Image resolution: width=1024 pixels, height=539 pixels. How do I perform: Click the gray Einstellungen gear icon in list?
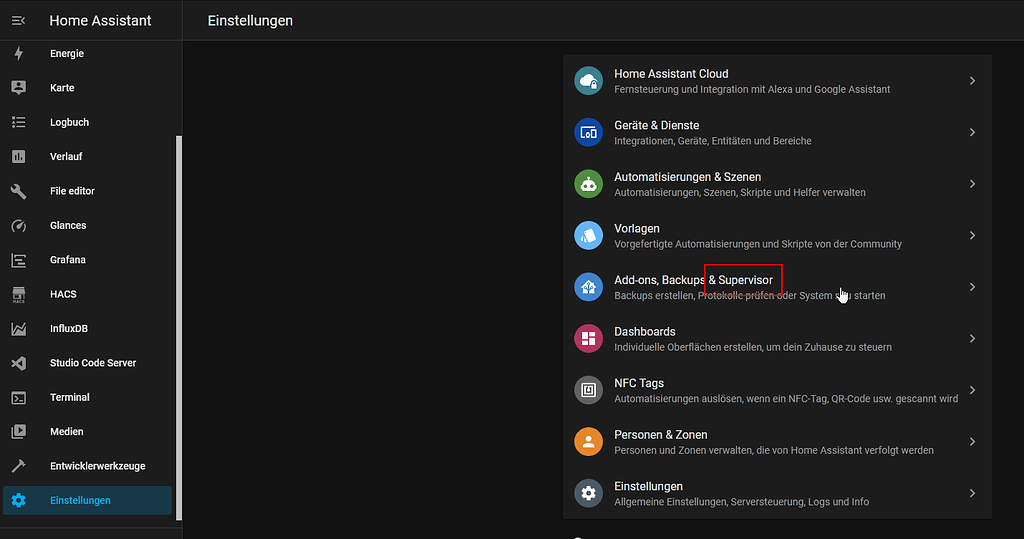(x=588, y=493)
